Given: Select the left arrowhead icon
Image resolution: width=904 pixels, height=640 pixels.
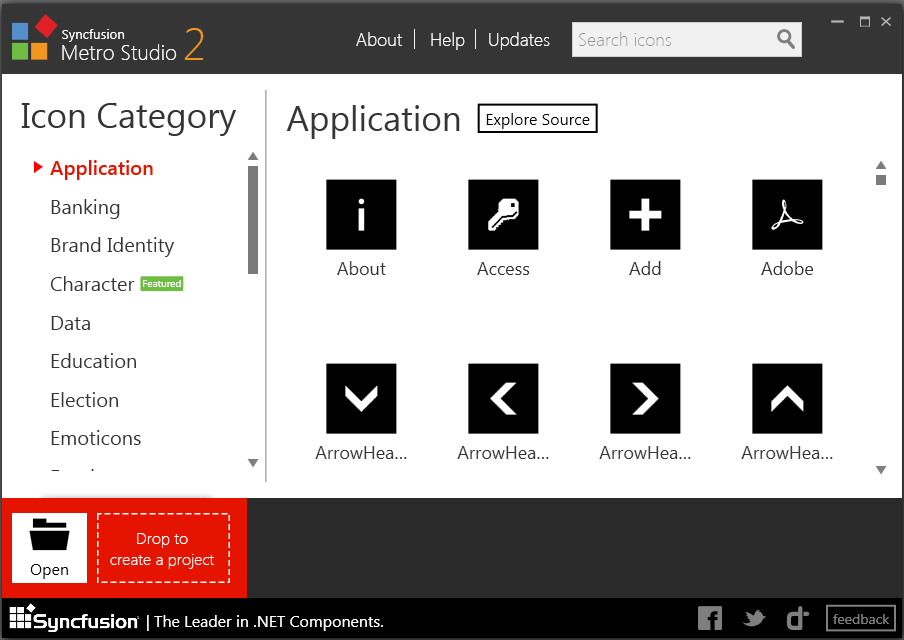Looking at the screenshot, I should pyautogui.click(x=503, y=398).
